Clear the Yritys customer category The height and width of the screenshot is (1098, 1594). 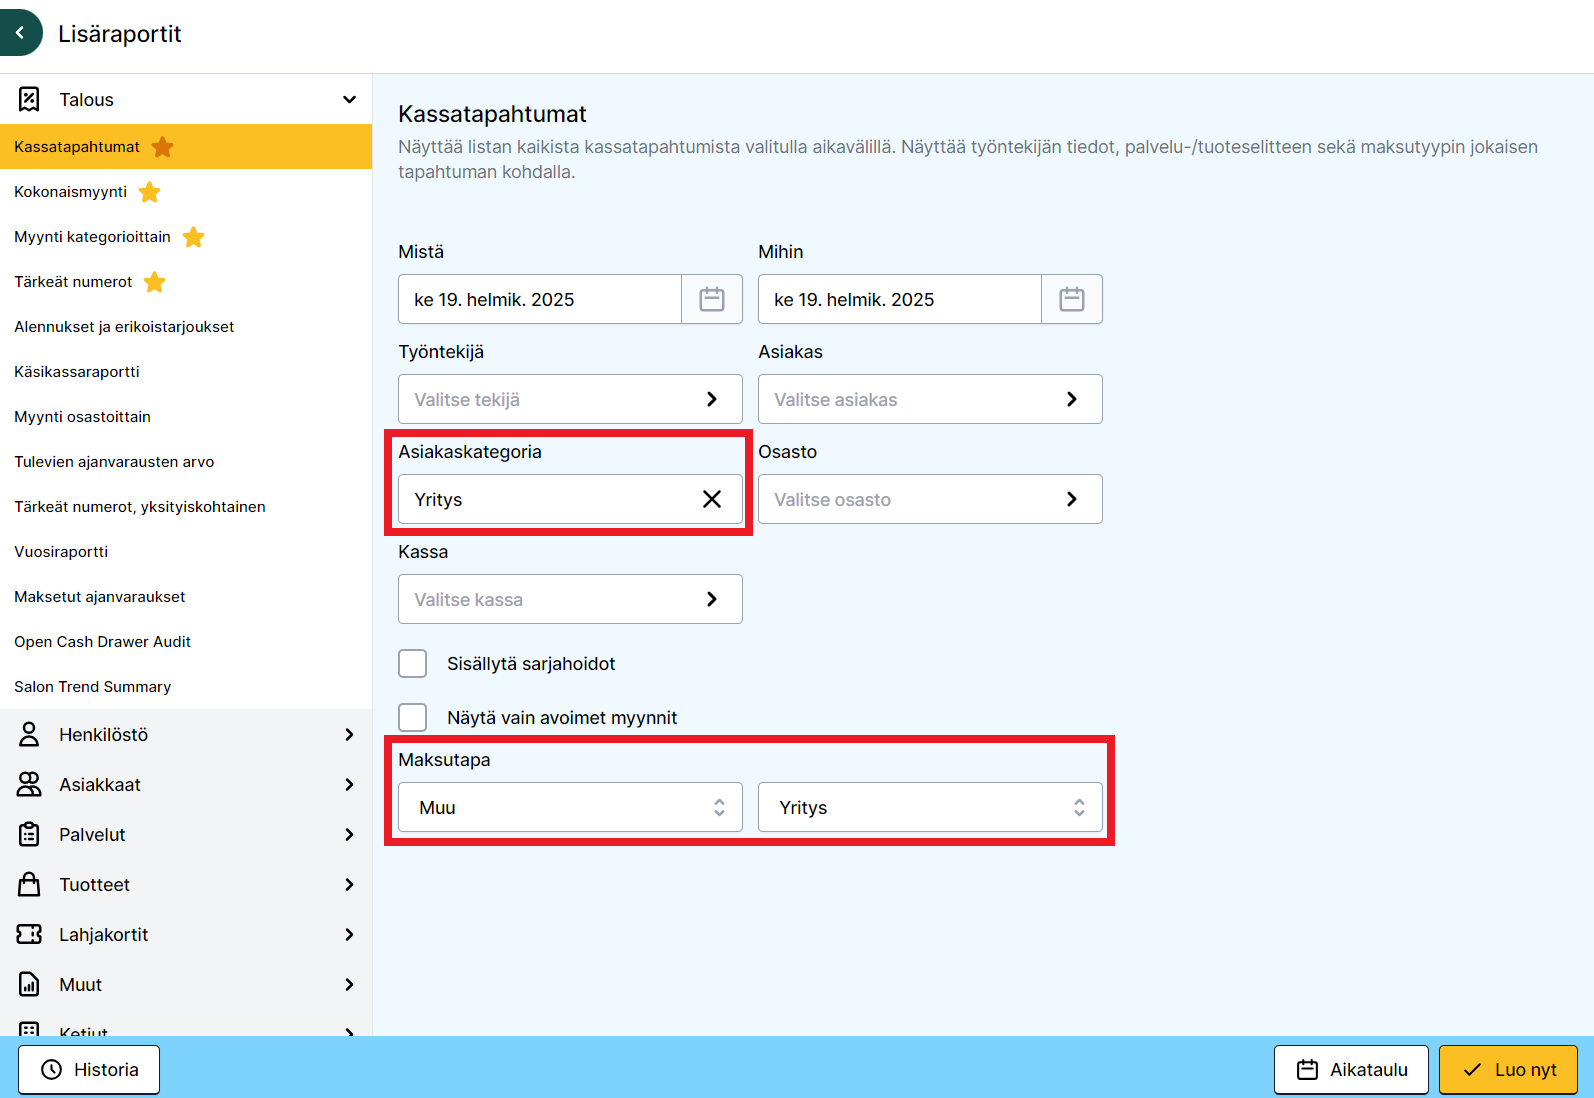point(712,499)
